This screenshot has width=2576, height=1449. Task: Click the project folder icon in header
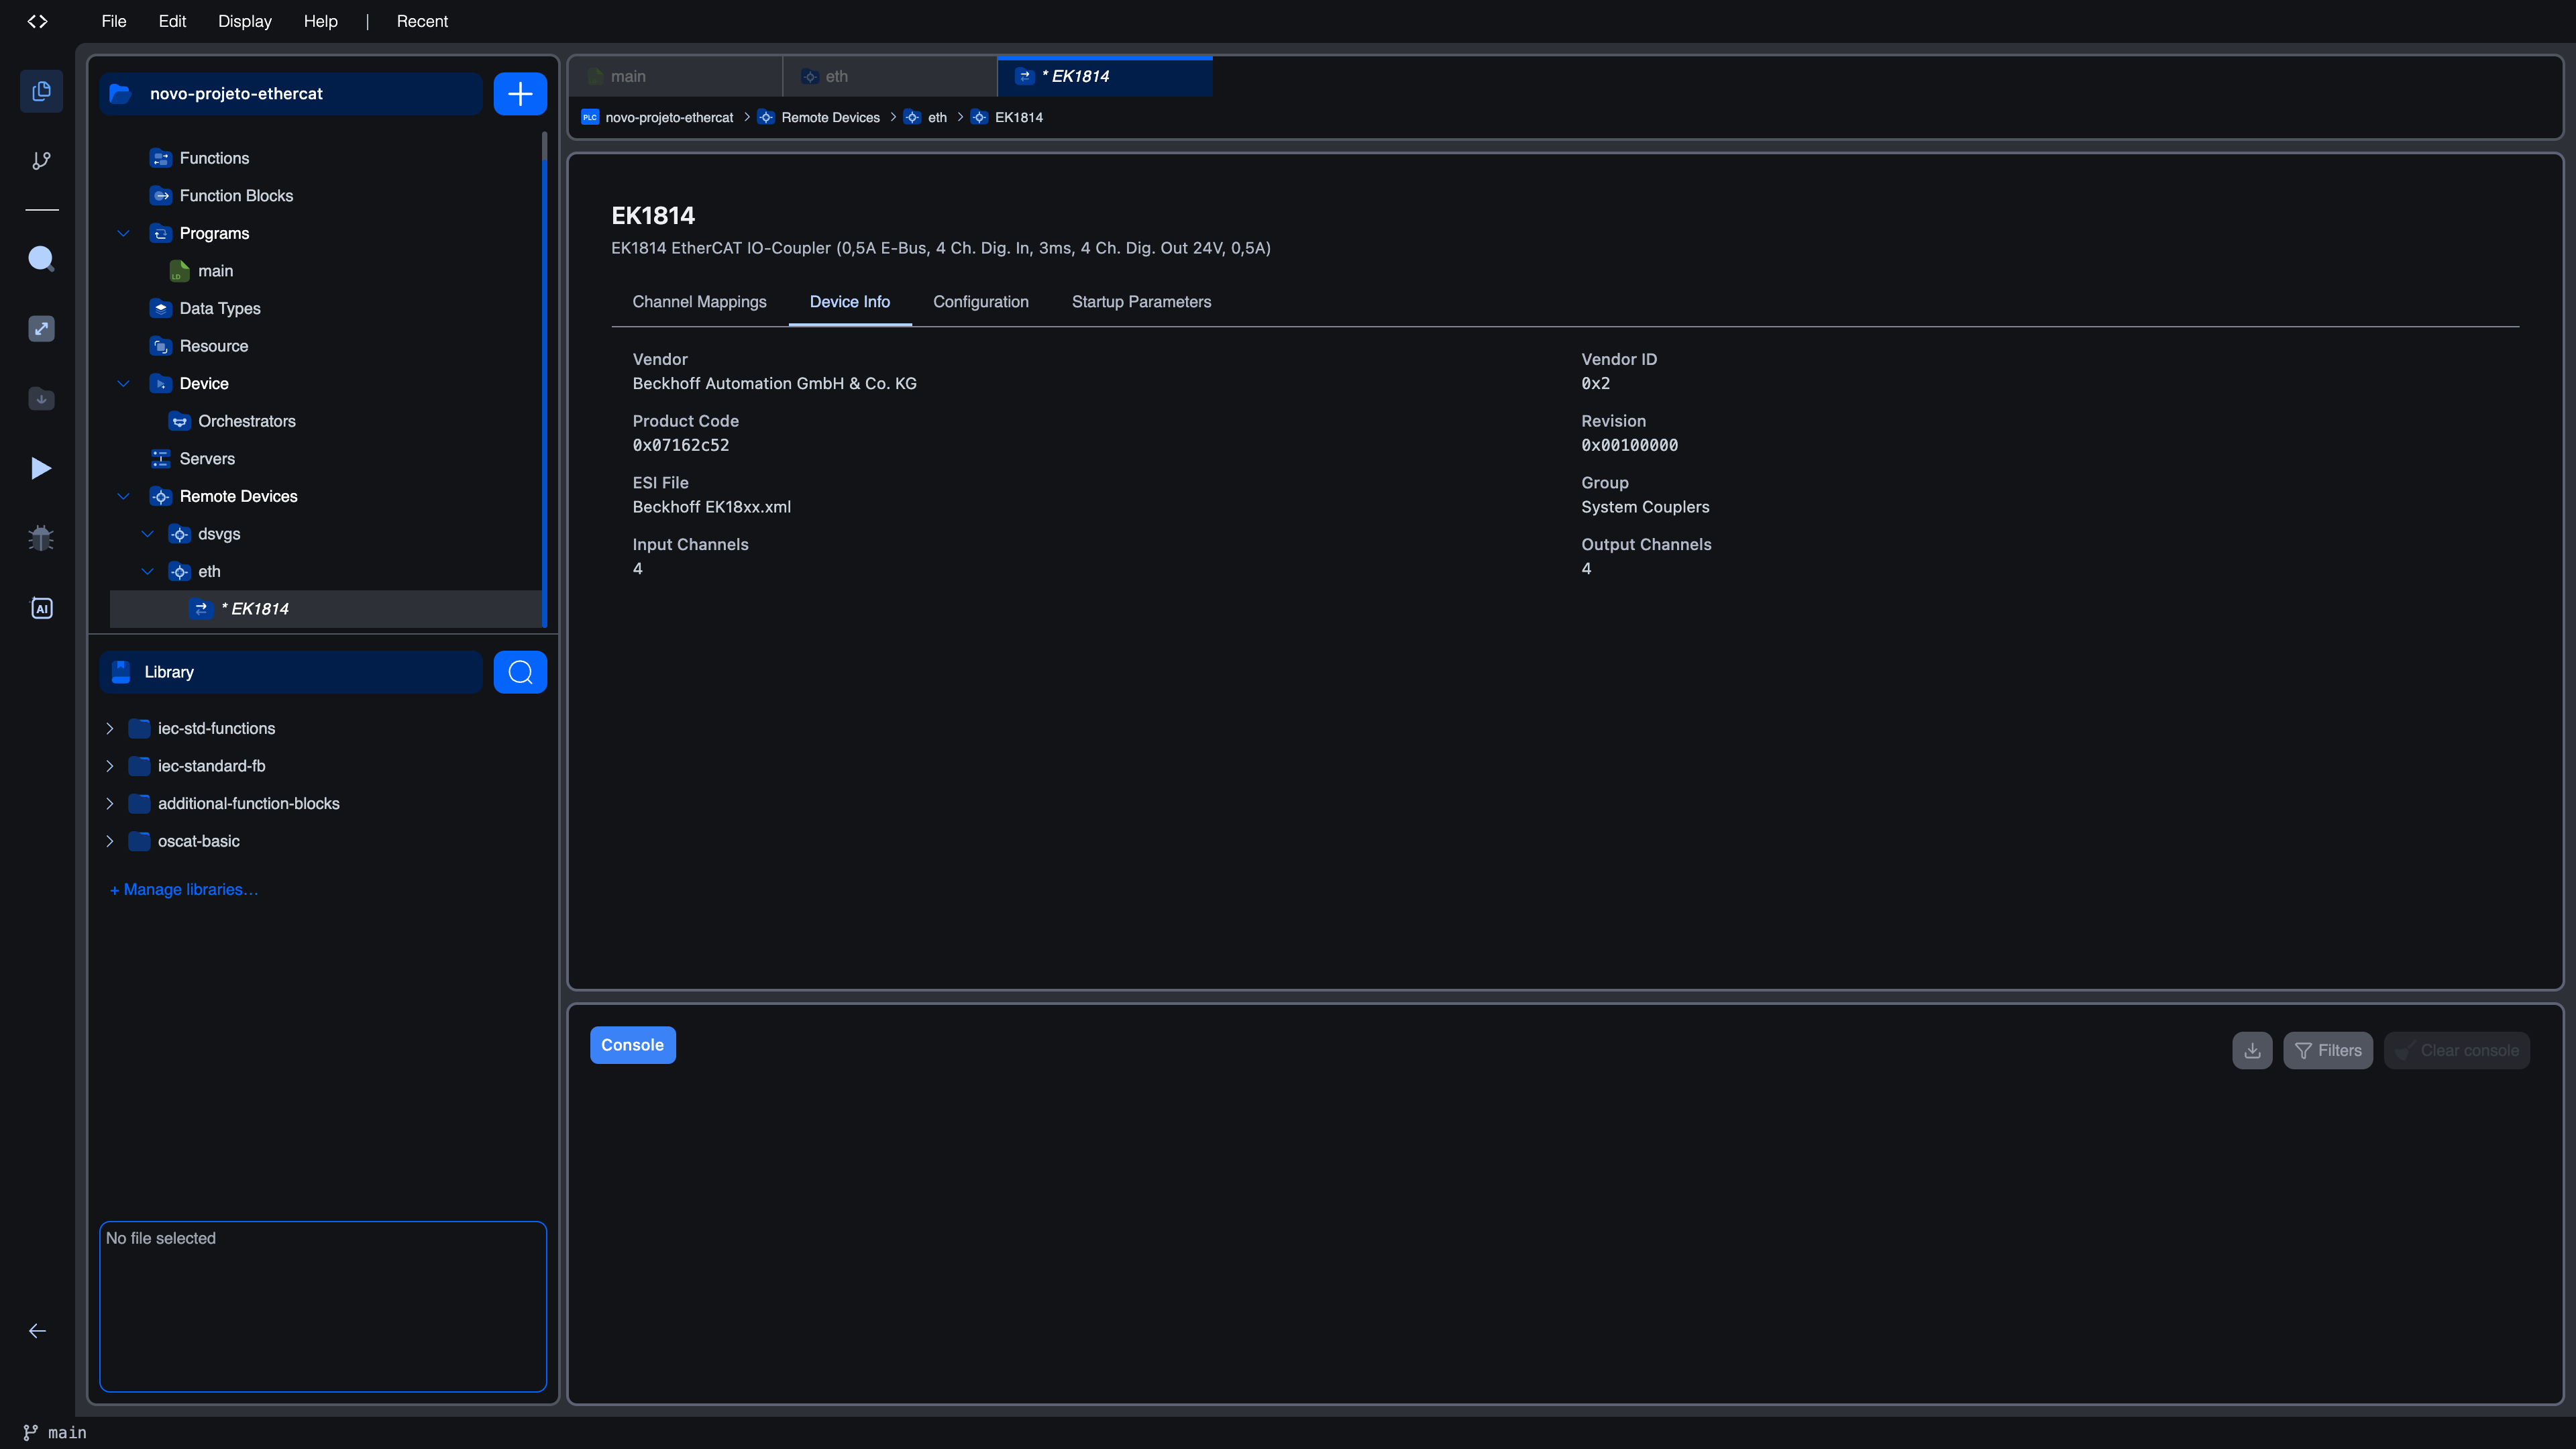(x=121, y=94)
